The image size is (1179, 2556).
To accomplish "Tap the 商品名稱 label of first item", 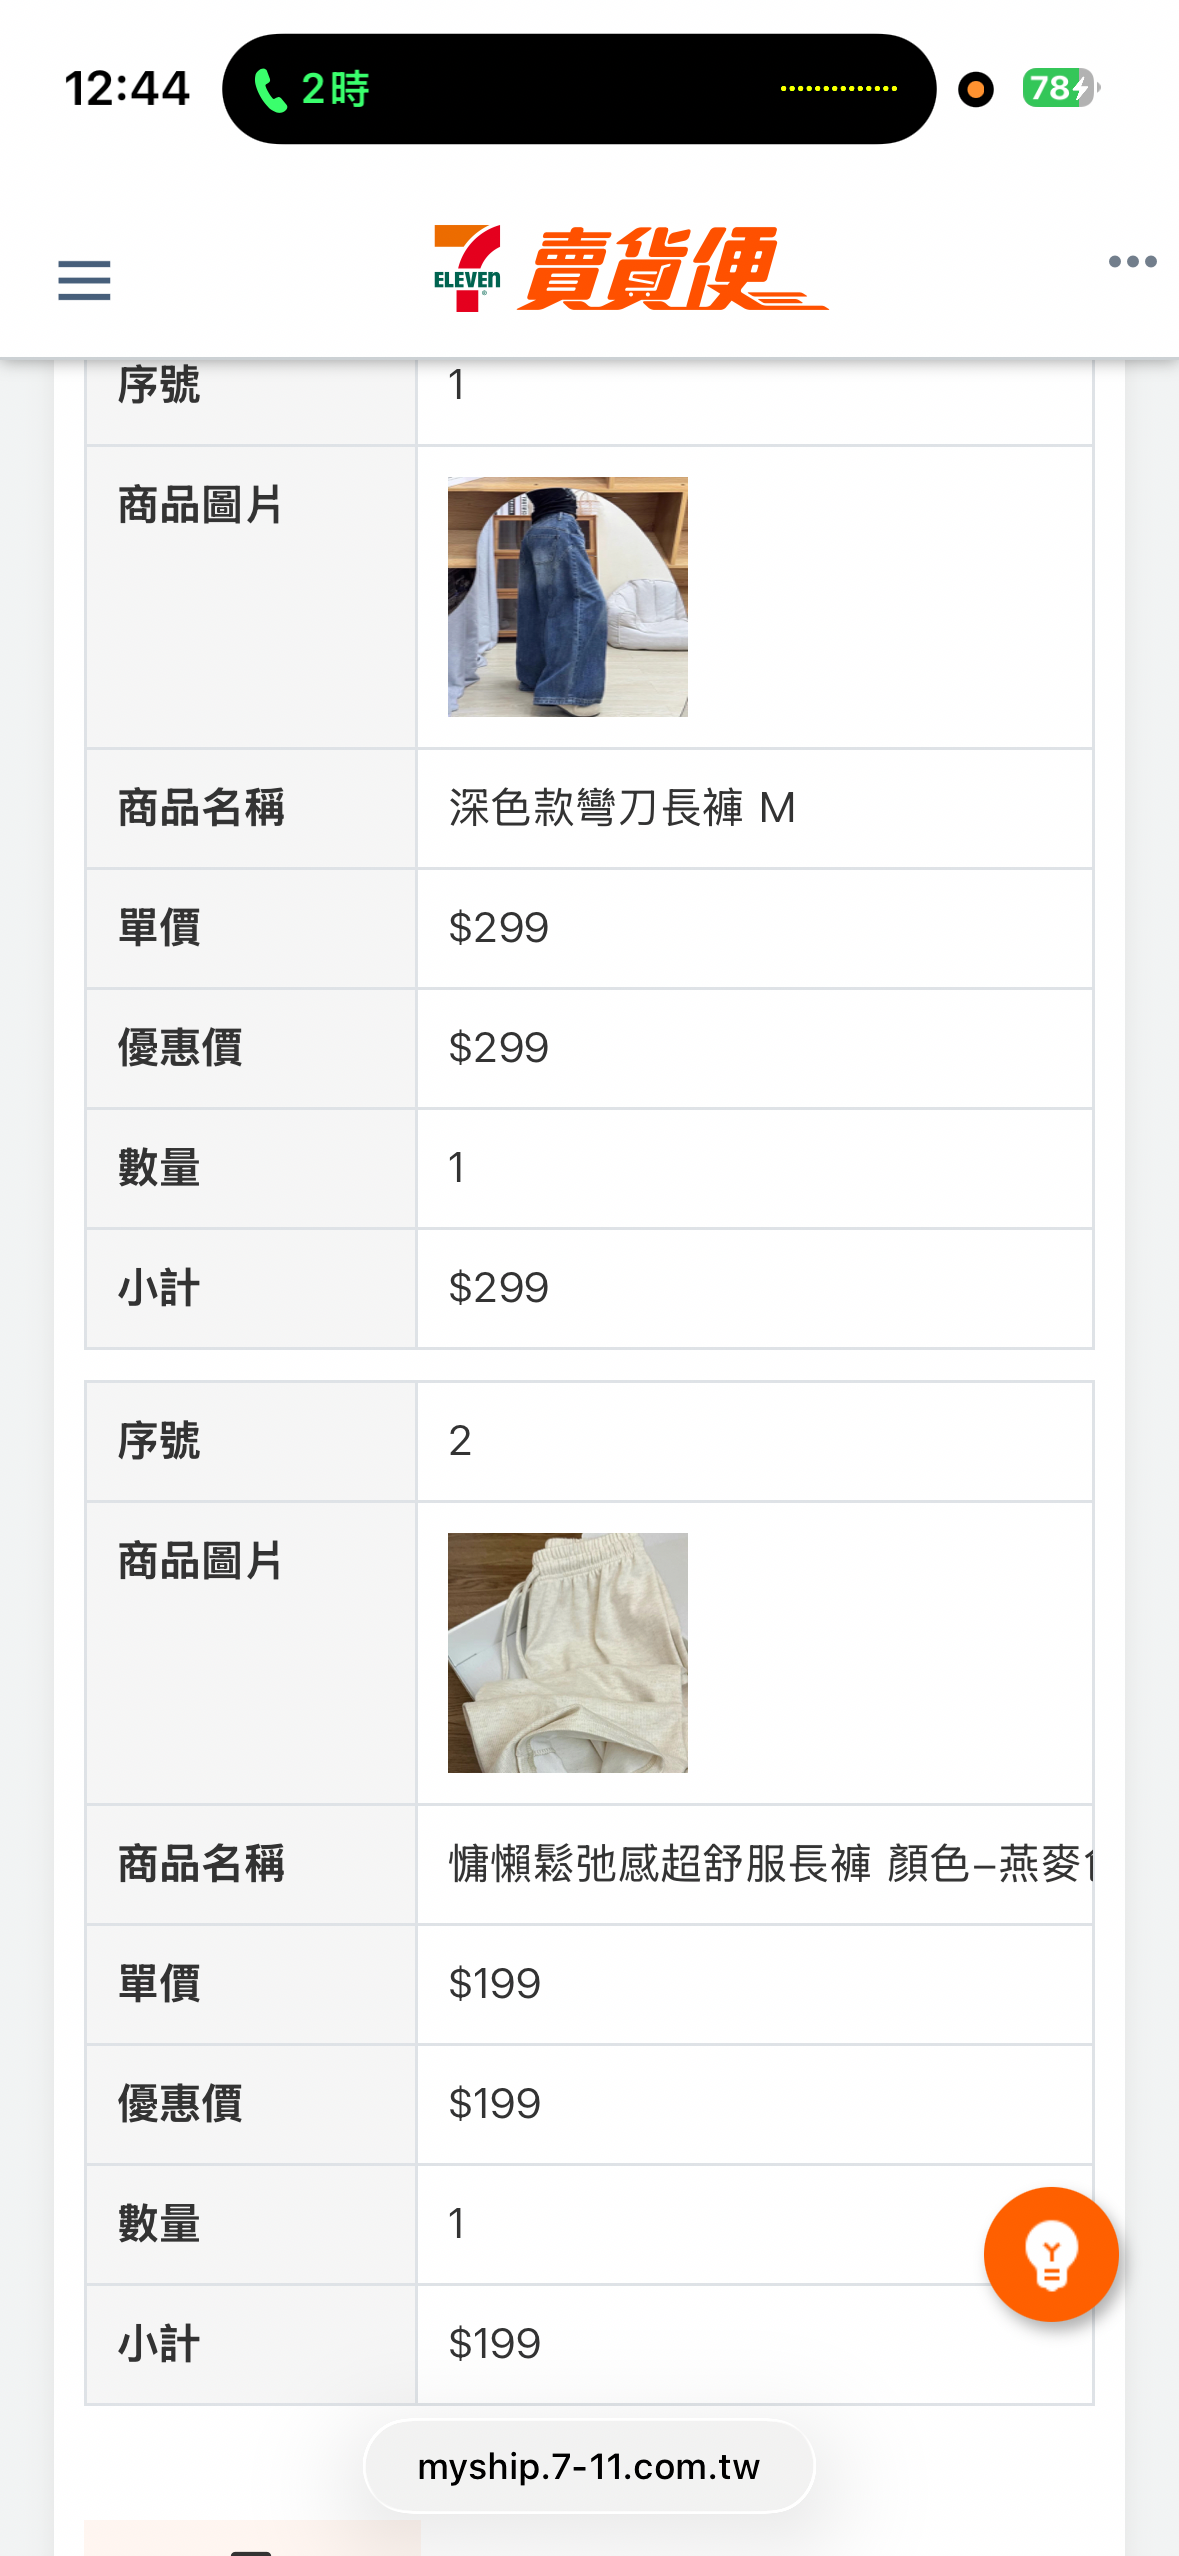I will 201,808.
